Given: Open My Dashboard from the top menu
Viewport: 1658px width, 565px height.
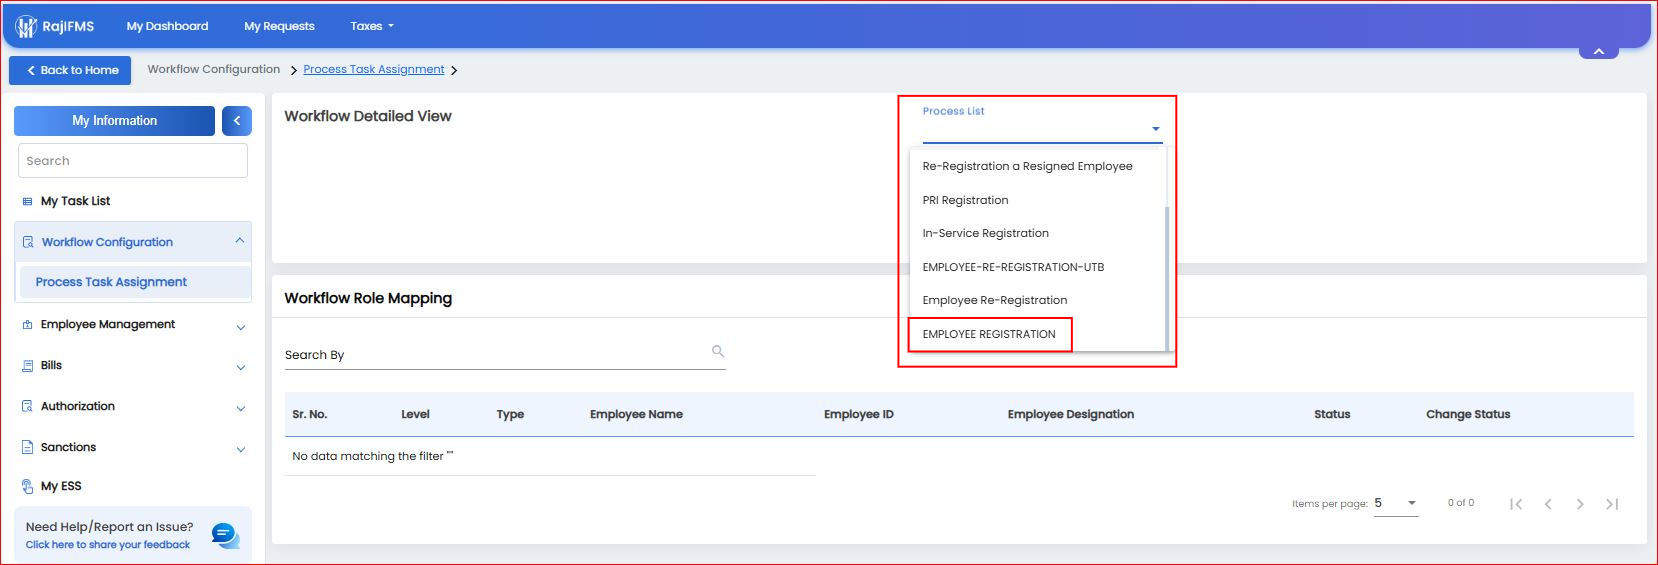Looking at the screenshot, I should (x=167, y=26).
